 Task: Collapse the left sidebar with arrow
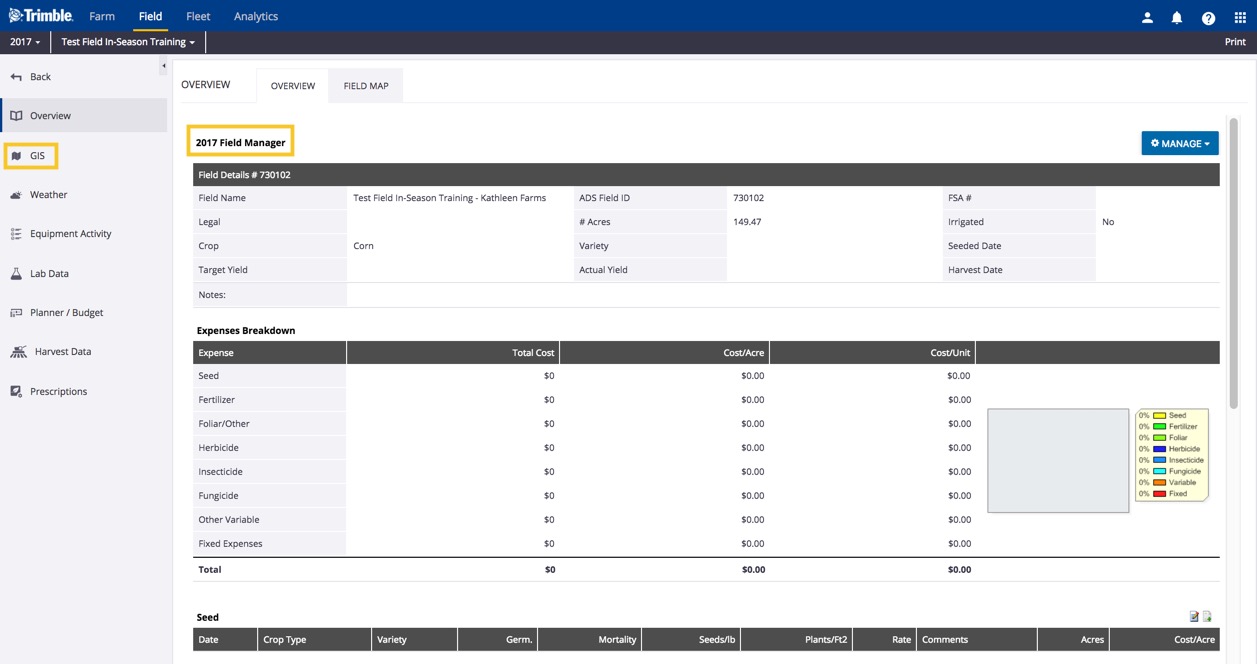164,67
